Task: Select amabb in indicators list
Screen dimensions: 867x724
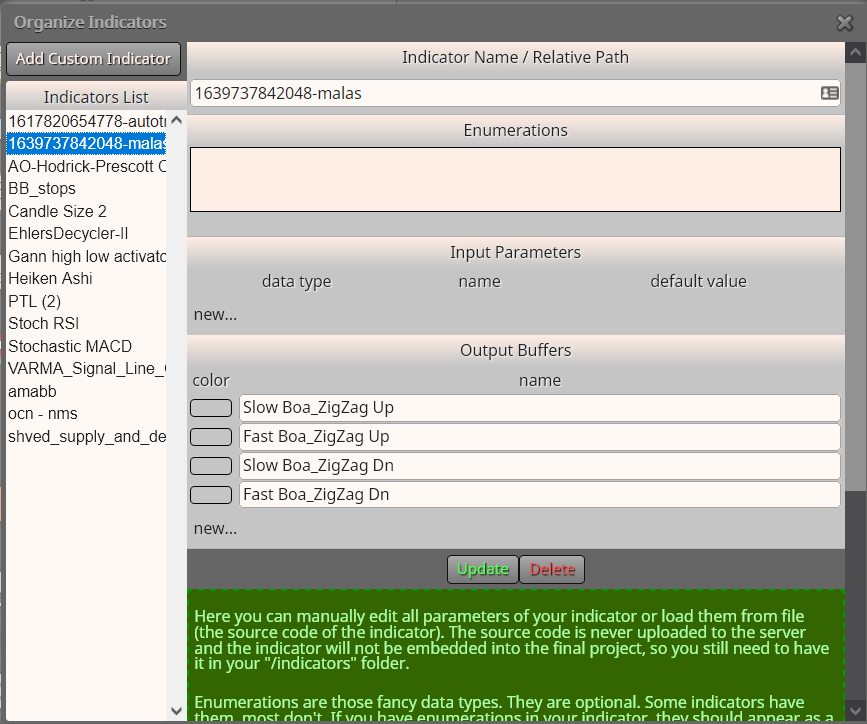Action: point(86,391)
